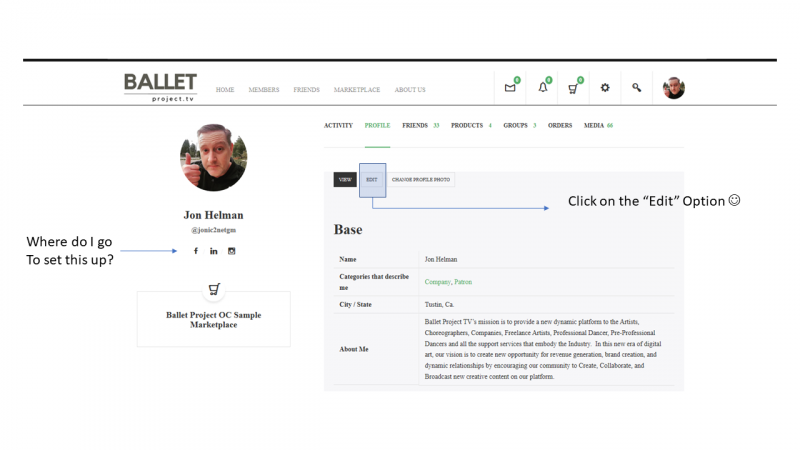The width and height of the screenshot is (800, 450).
Task: Click the Patron category link
Action: pyautogui.click(x=463, y=282)
